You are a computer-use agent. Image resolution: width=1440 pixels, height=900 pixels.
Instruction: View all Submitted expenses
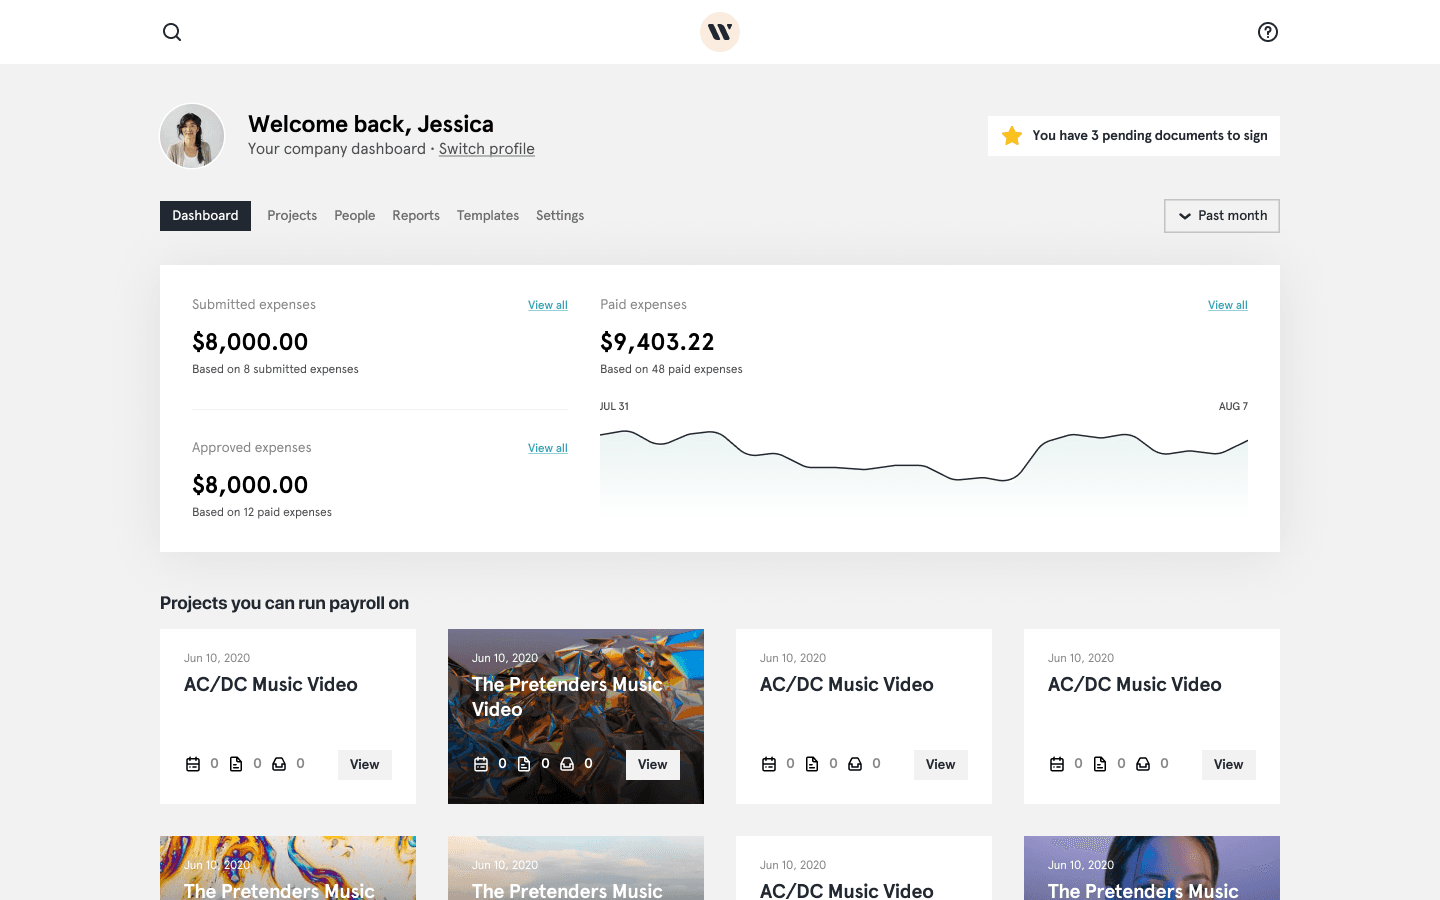pyautogui.click(x=548, y=305)
